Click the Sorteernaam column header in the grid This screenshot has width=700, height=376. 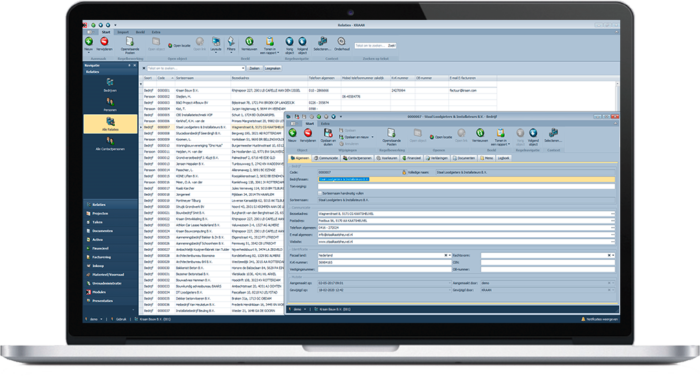click(203, 78)
